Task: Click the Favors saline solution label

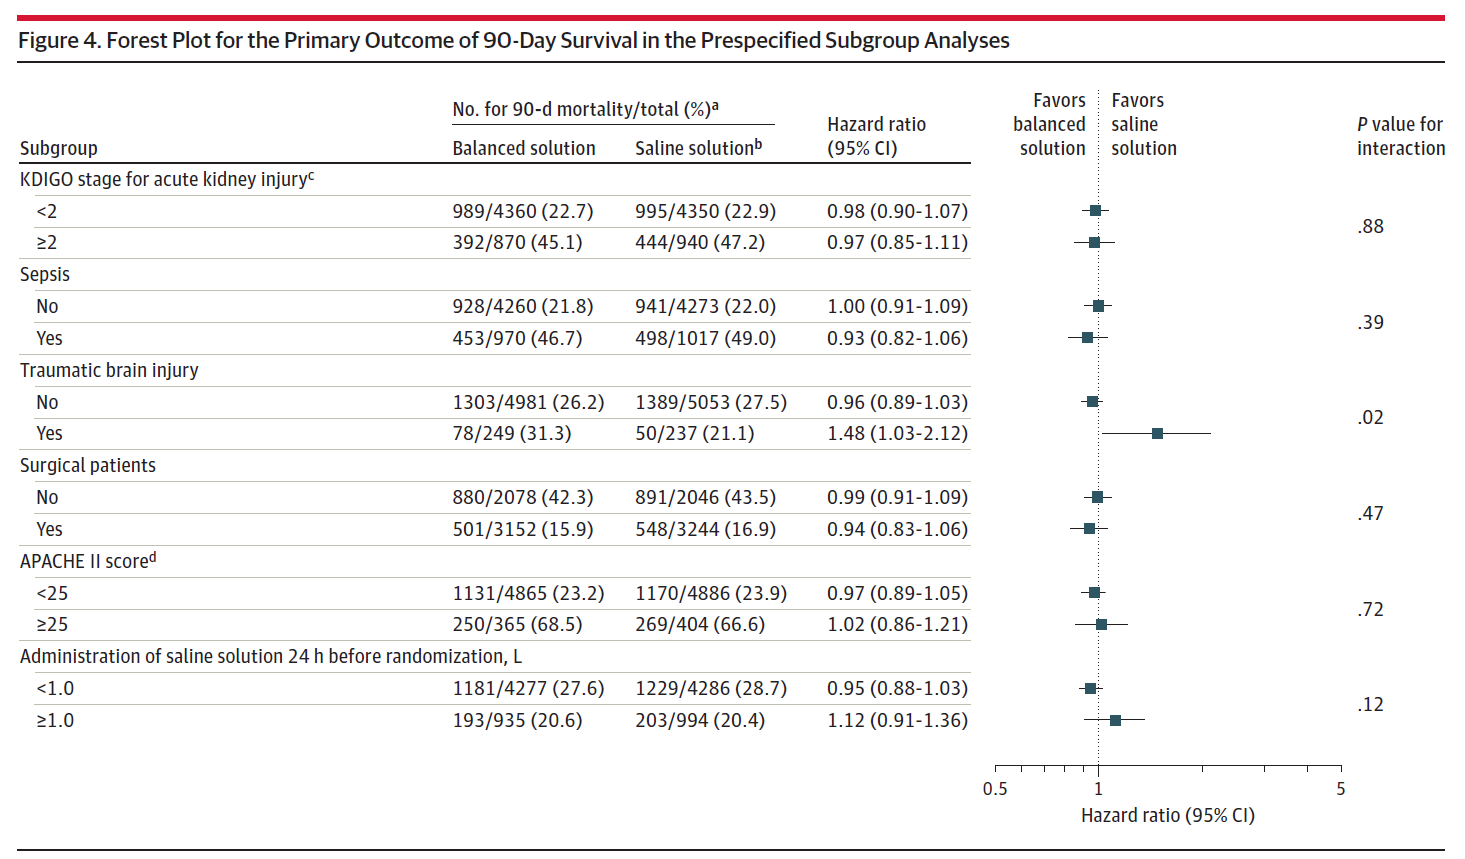Action: click(1143, 125)
